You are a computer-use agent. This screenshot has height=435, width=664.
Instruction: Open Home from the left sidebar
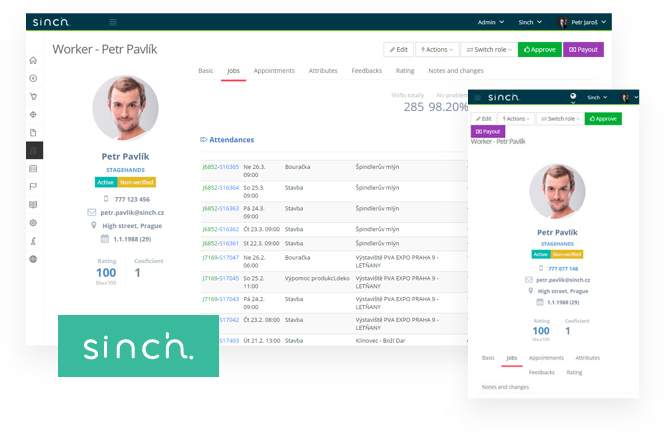pos(33,60)
